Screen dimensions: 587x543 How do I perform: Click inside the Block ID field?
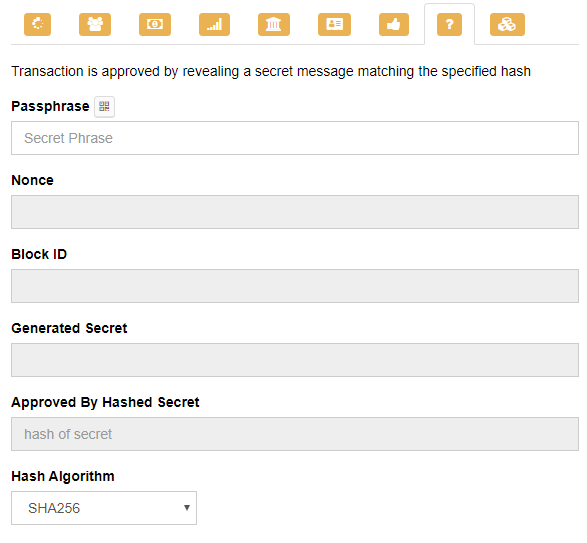[295, 286]
